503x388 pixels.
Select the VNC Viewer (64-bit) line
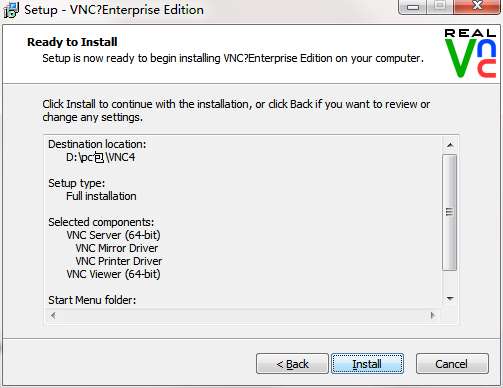point(113,274)
